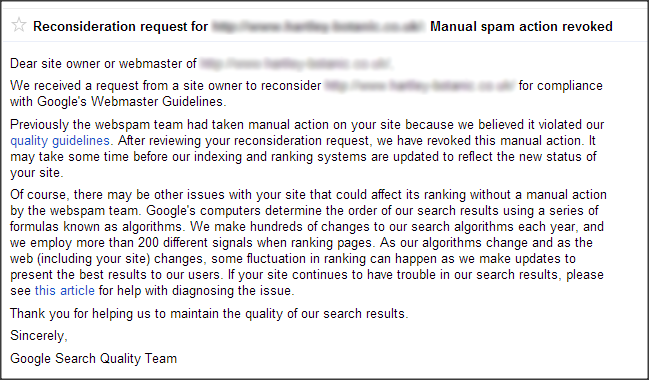The image size is (649, 380).
Task: Click blurred URL after "webmaster of"
Action: tap(296, 64)
